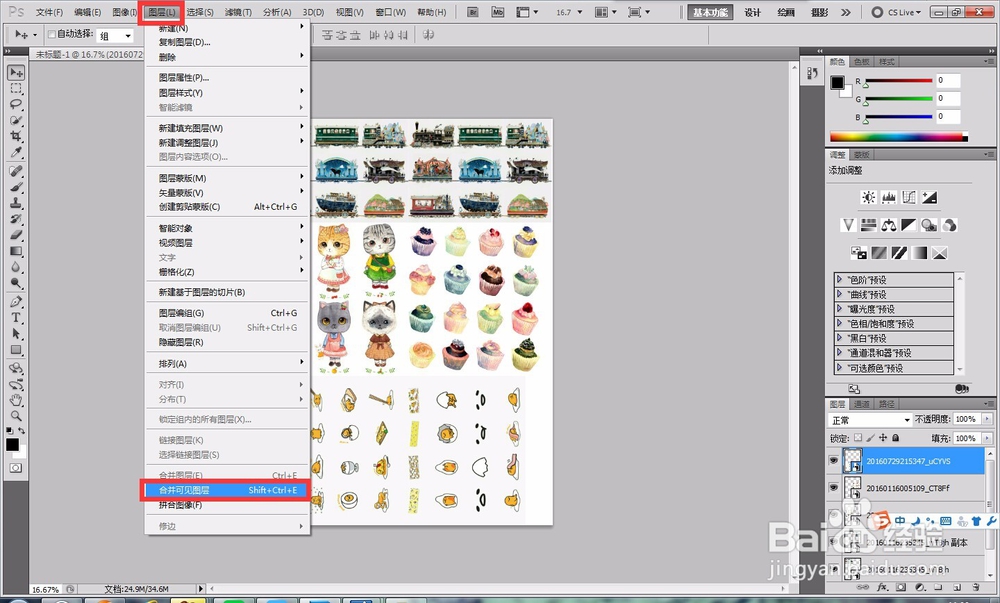Select the Lasso tool

coord(16,105)
